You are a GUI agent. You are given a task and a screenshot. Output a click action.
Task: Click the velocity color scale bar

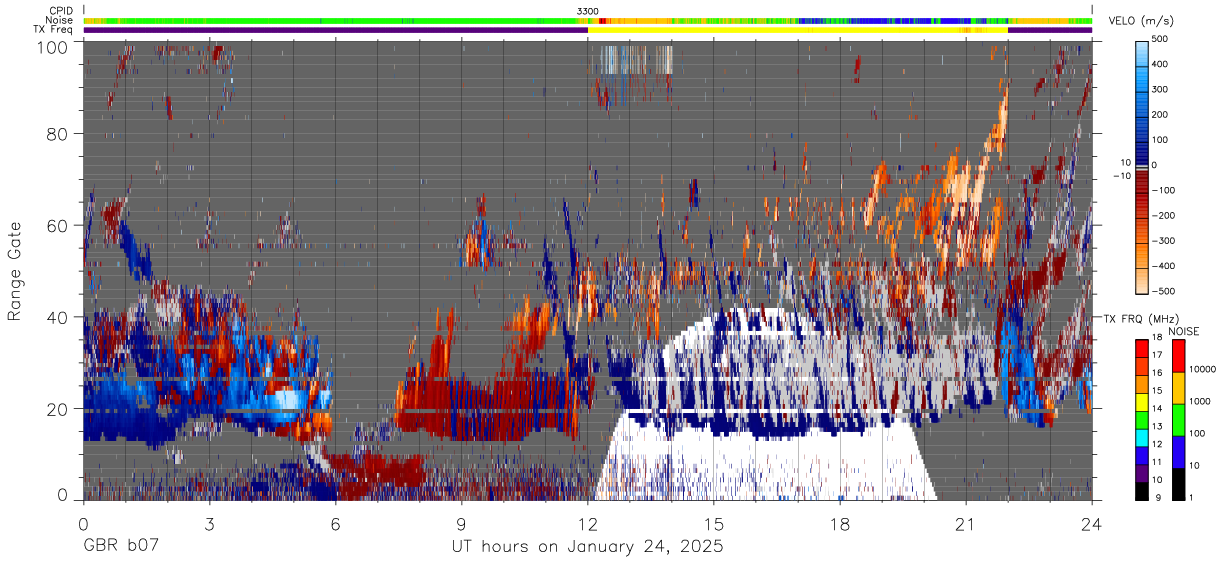(1144, 166)
